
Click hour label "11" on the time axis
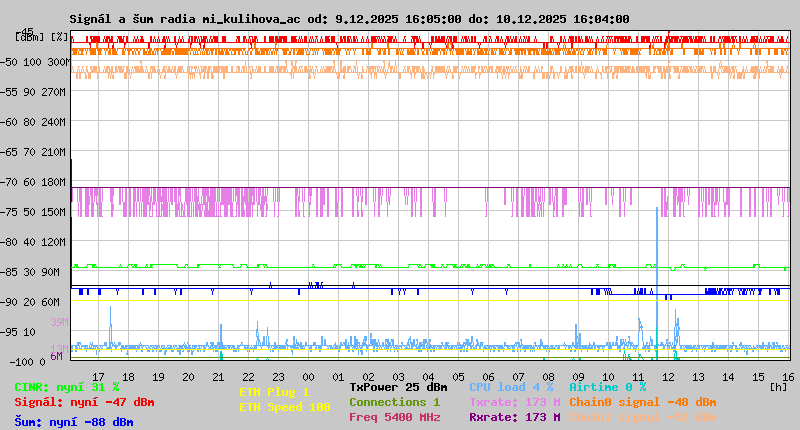point(638,377)
